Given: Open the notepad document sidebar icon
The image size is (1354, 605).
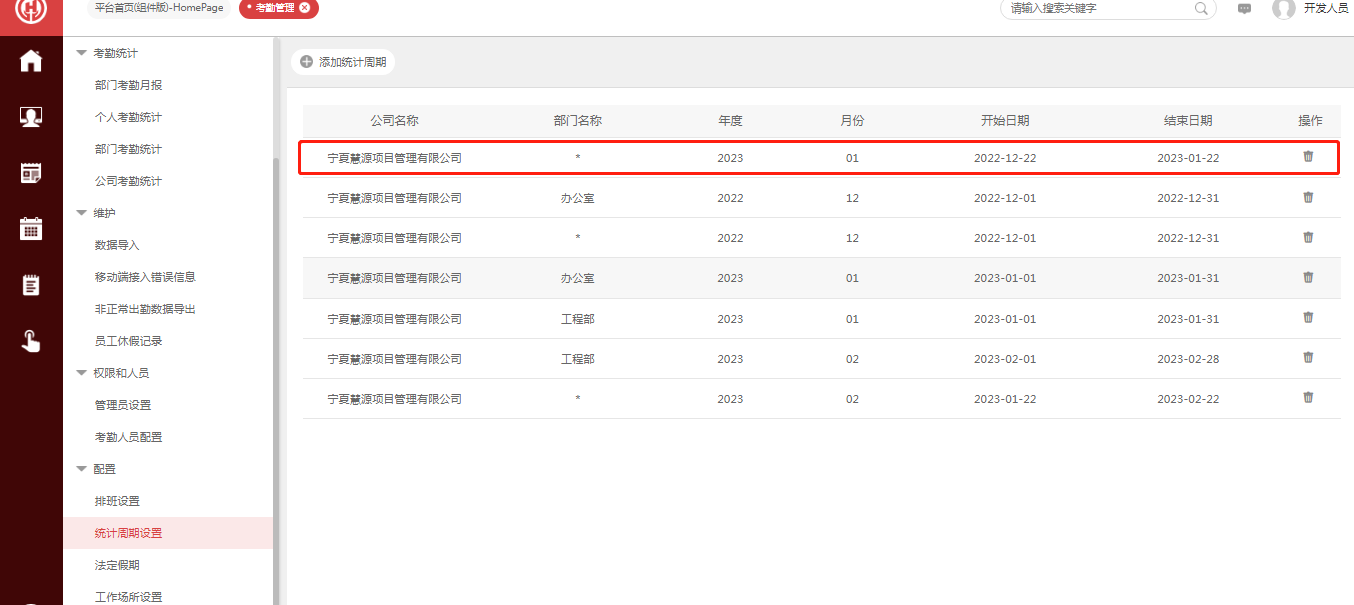Looking at the screenshot, I should [x=31, y=285].
